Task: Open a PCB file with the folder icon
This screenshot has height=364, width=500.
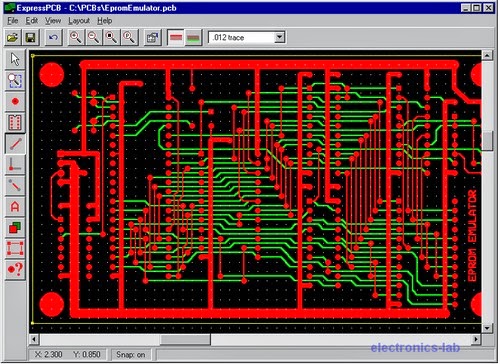Action: click(13, 37)
